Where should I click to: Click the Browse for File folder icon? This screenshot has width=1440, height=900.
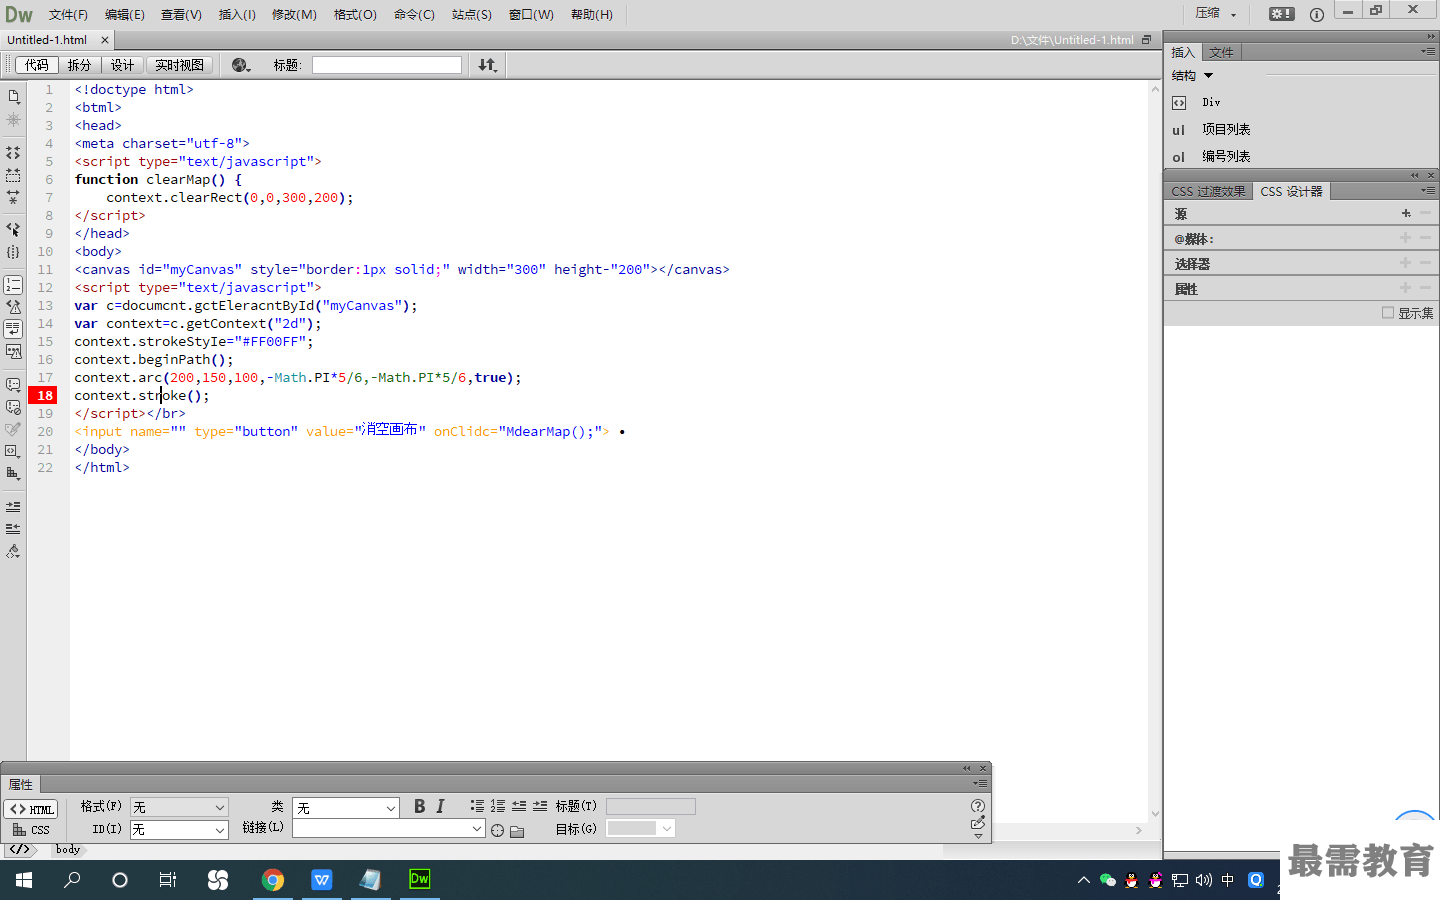click(x=517, y=831)
